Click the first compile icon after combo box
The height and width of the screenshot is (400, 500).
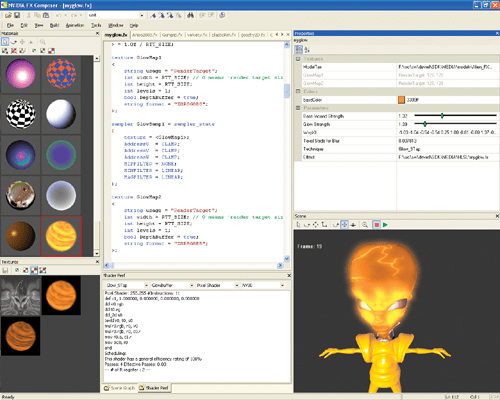[153, 15]
